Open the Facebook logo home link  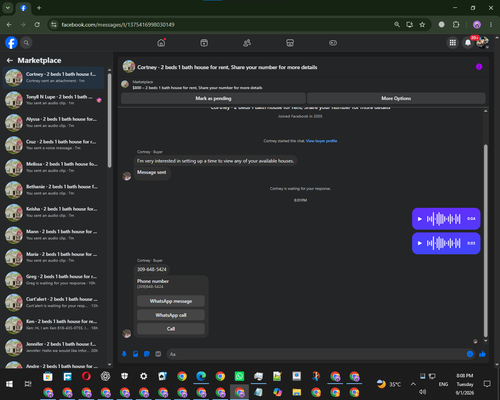tap(11, 43)
